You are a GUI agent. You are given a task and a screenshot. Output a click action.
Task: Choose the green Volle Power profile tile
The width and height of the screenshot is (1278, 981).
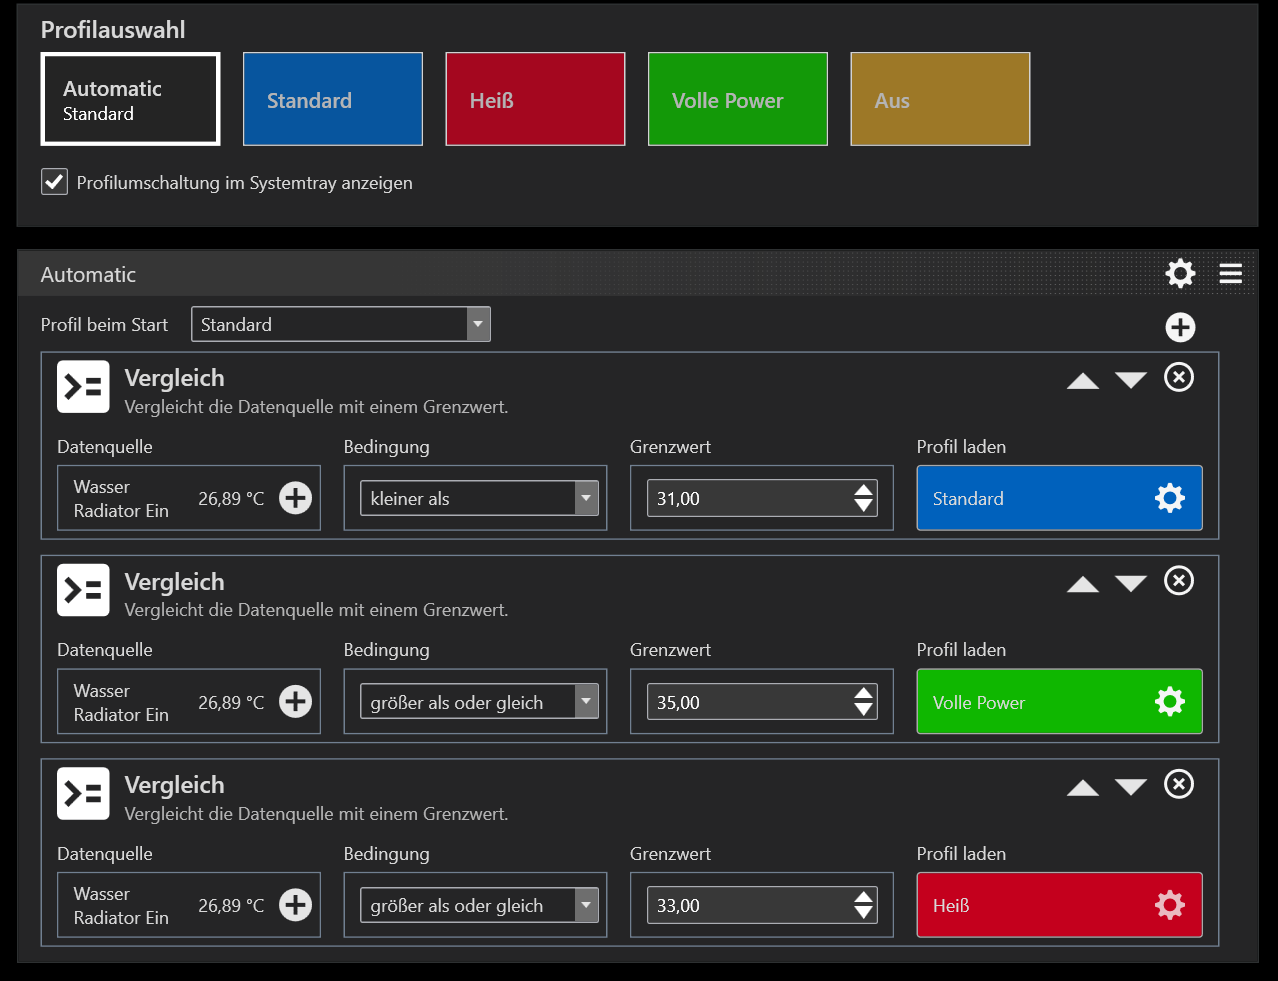tap(737, 100)
